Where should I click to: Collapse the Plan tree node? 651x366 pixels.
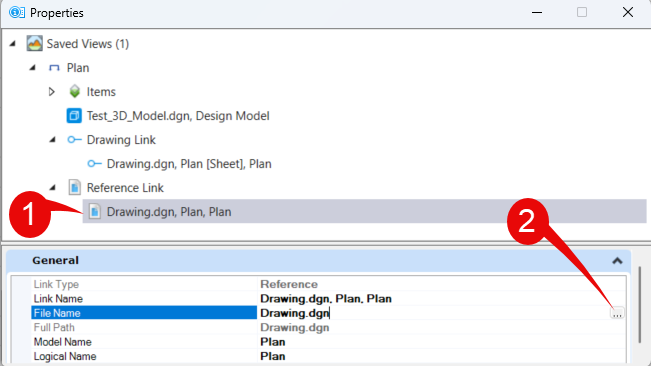tap(32, 68)
